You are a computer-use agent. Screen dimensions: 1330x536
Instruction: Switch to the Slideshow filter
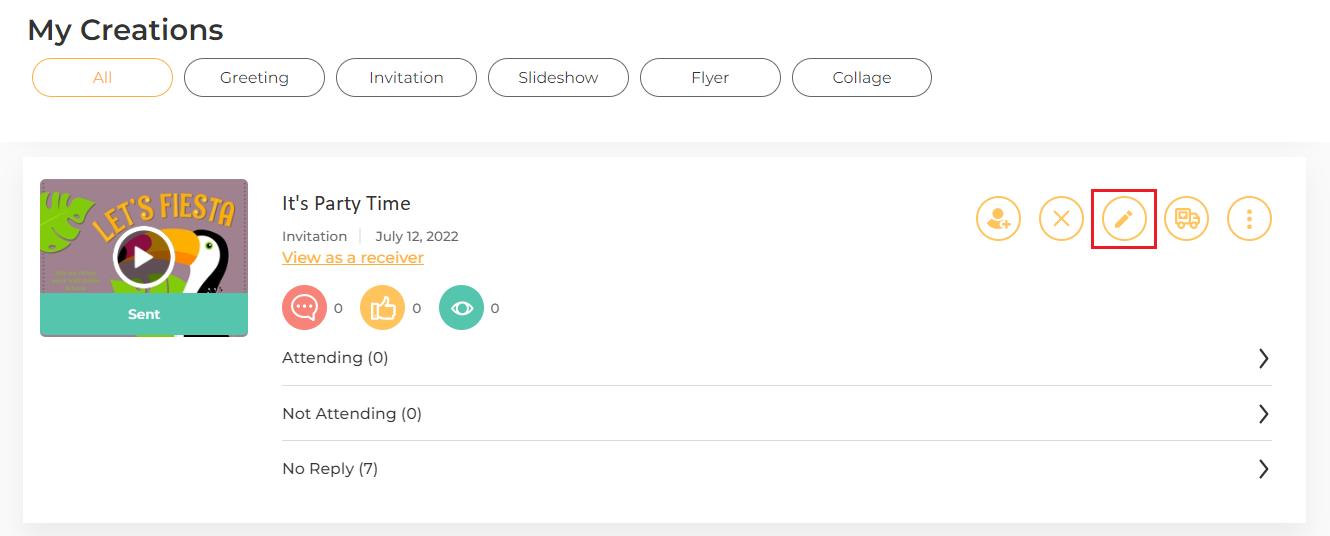558,77
